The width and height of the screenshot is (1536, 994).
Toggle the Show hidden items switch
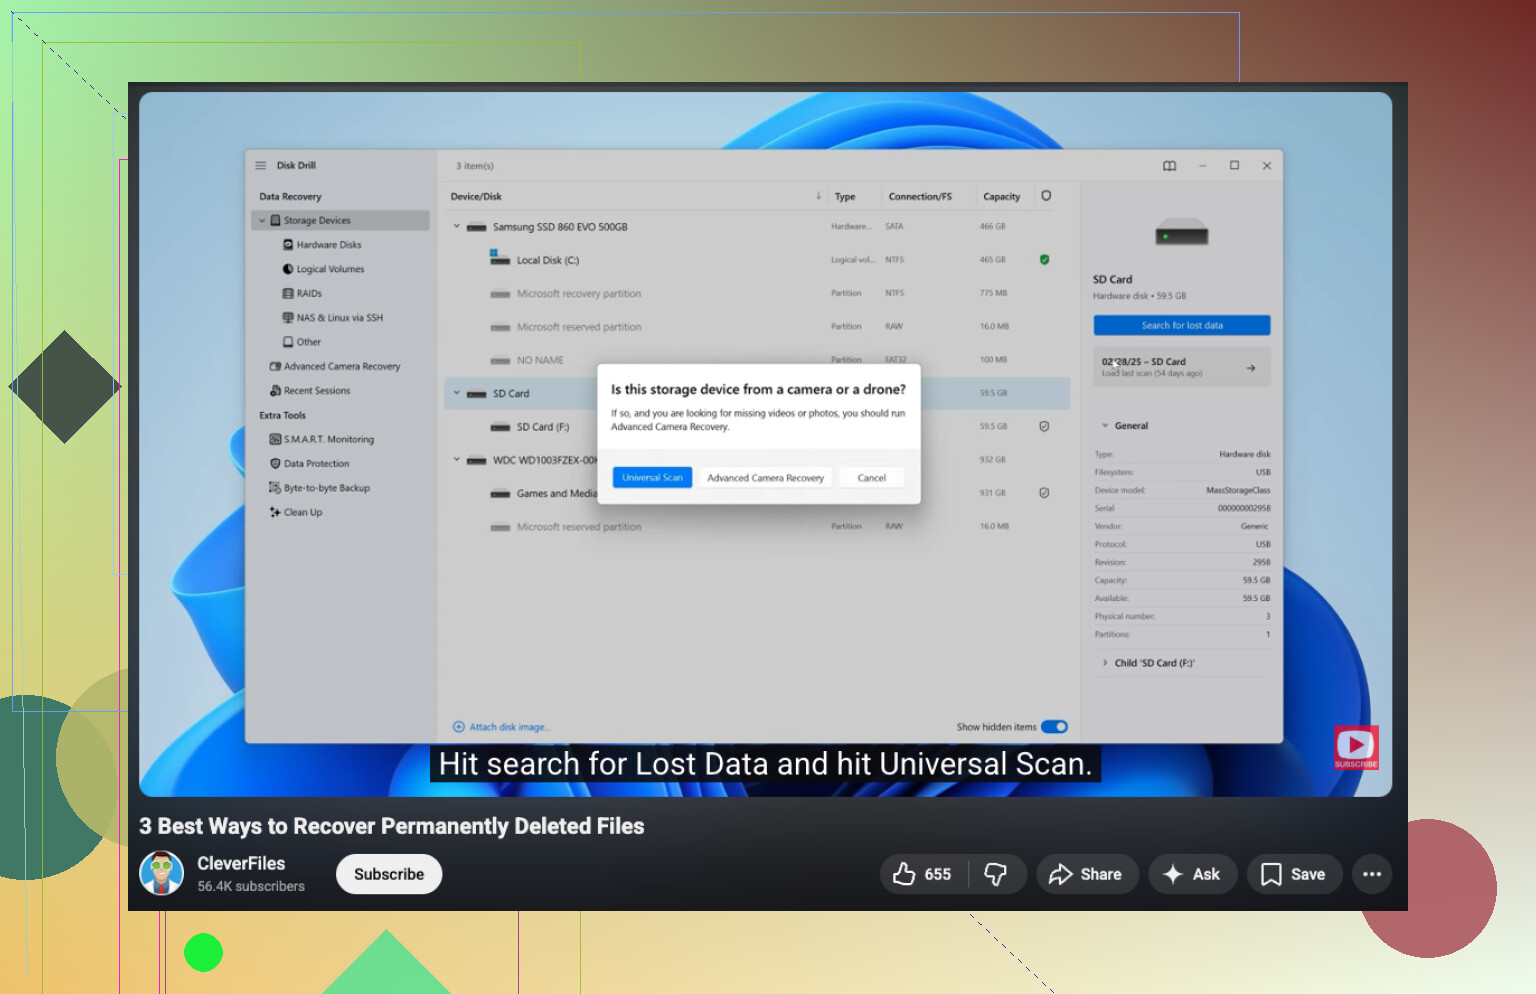(x=1055, y=727)
